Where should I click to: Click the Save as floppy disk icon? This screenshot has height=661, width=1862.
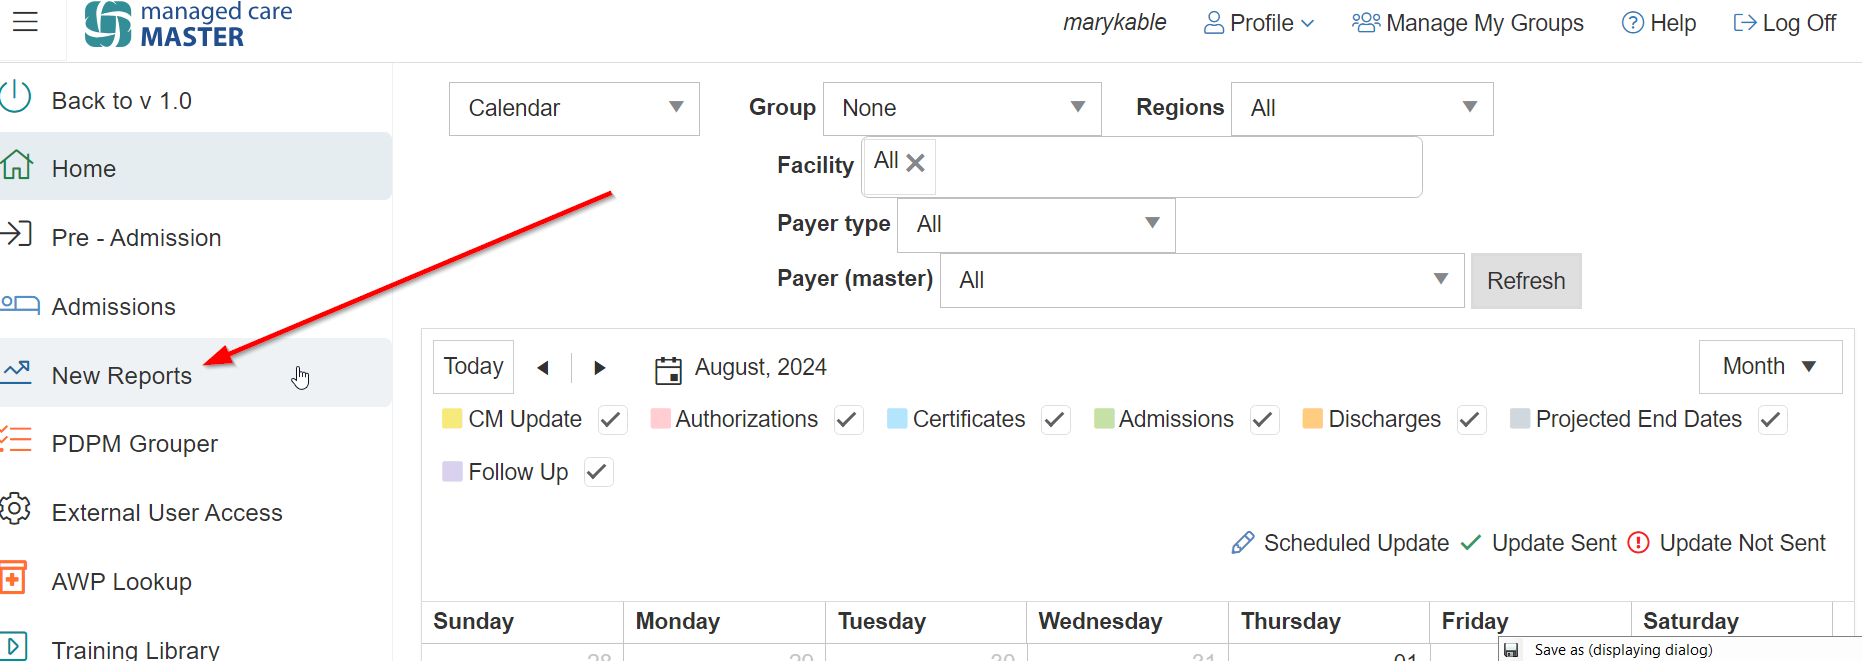pos(1511,650)
